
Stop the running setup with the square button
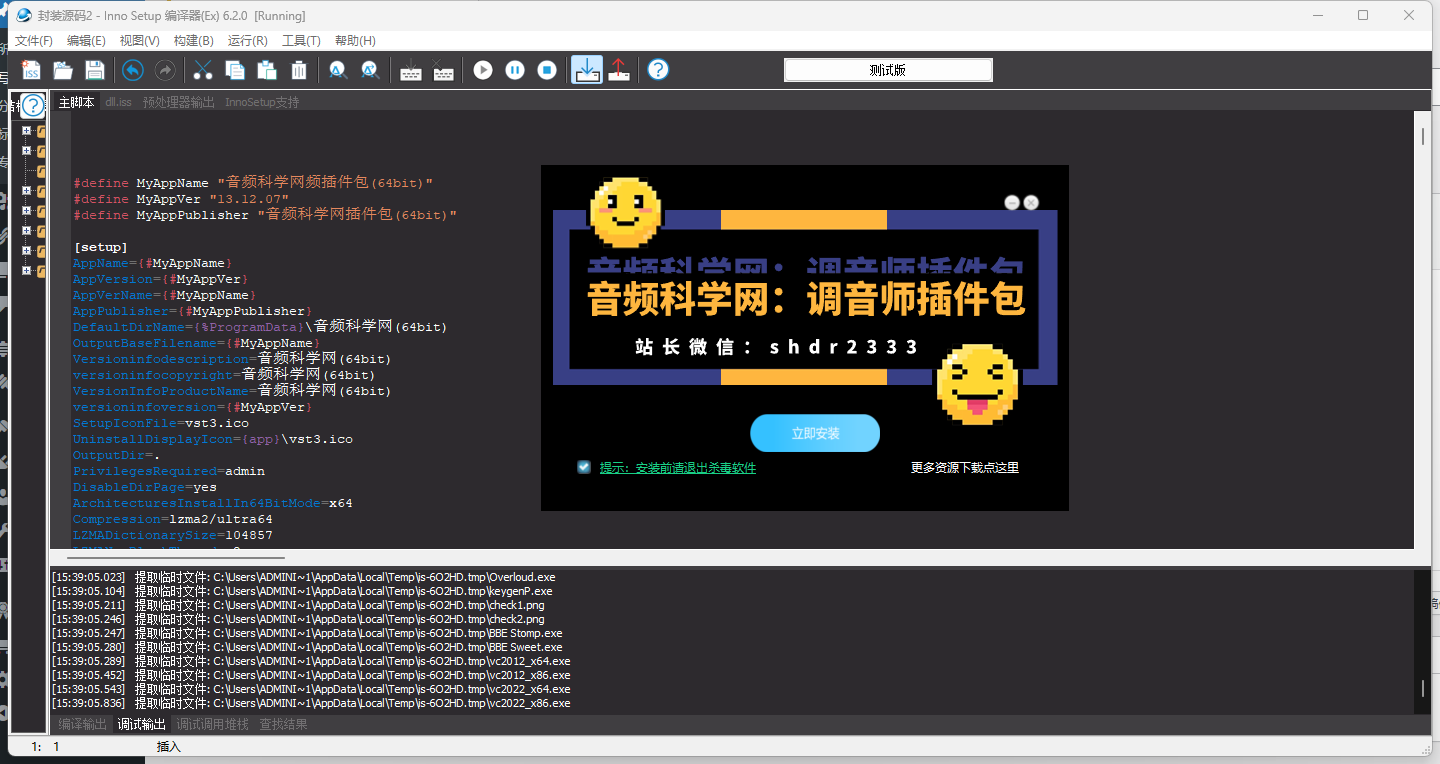[x=547, y=70]
